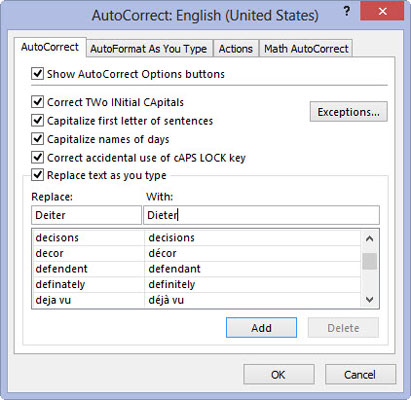This screenshot has width=411, height=400.
Task: Click the replacement word definitely
Action: tap(172, 285)
